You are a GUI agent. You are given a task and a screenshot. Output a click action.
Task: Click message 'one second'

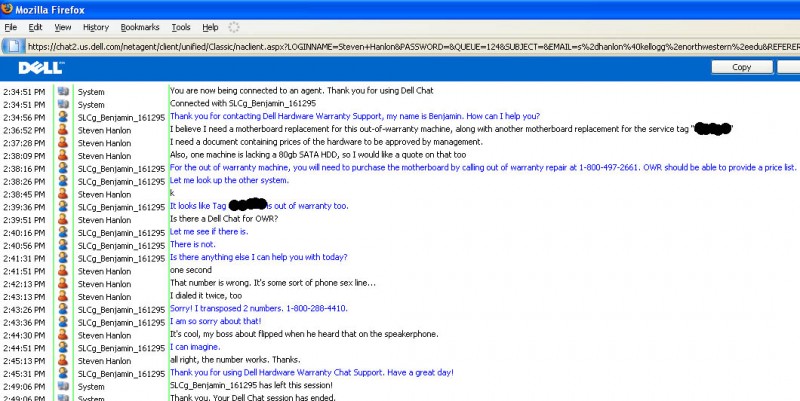pyautogui.click(x=190, y=270)
